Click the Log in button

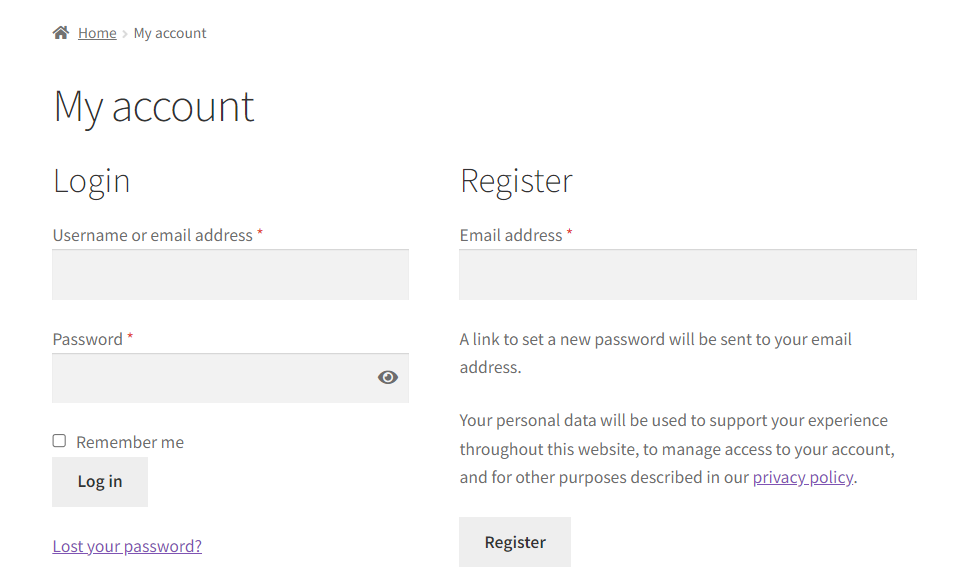(x=100, y=481)
